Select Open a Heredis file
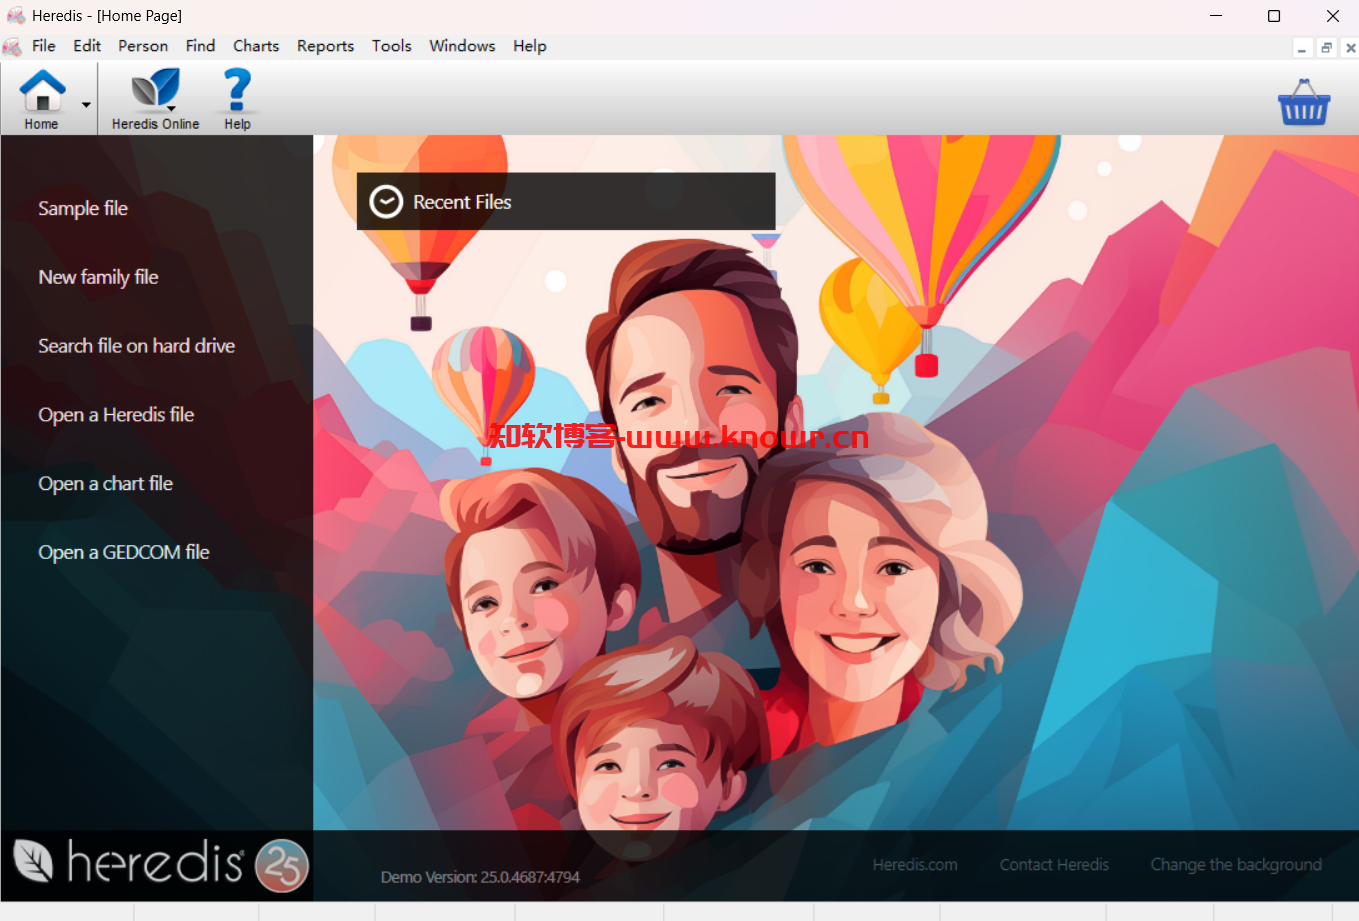 (x=116, y=415)
